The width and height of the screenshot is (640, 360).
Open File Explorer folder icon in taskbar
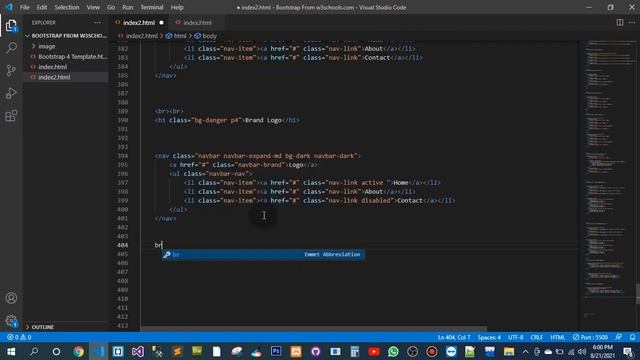click(x=509, y=351)
